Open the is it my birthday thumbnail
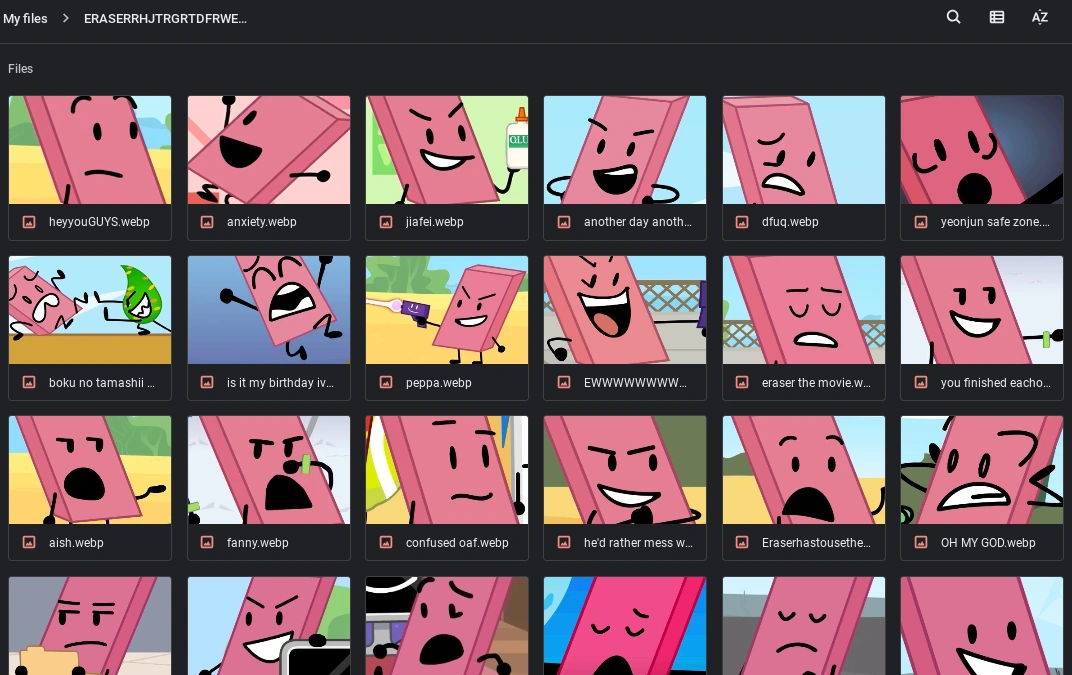Image resolution: width=1072 pixels, height=675 pixels. click(x=268, y=310)
